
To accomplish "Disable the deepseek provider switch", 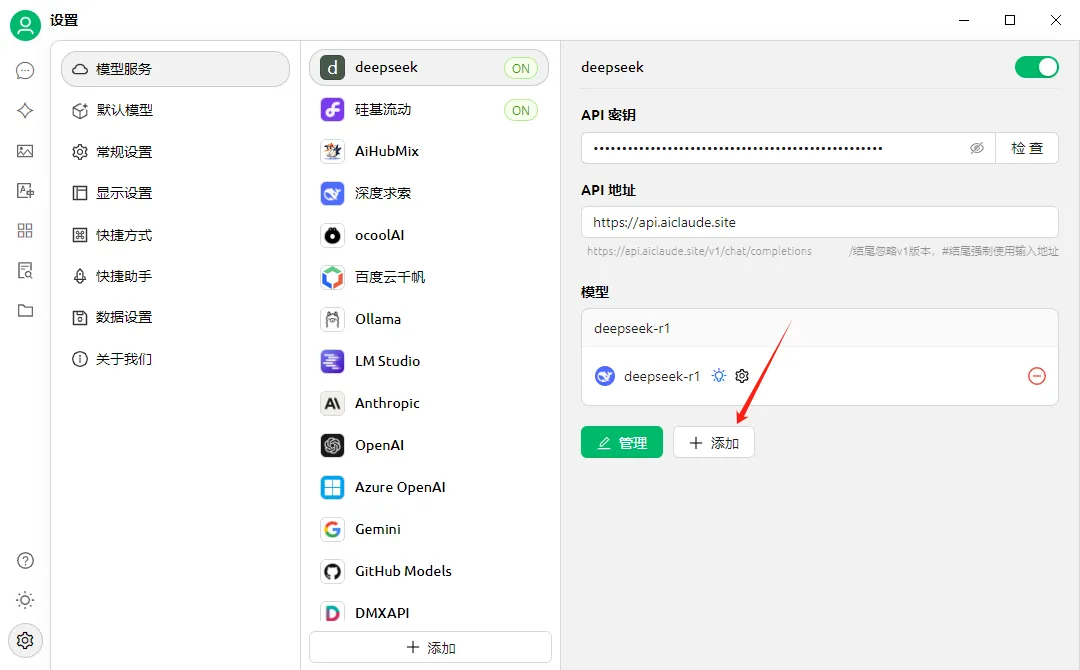I will [1036, 67].
